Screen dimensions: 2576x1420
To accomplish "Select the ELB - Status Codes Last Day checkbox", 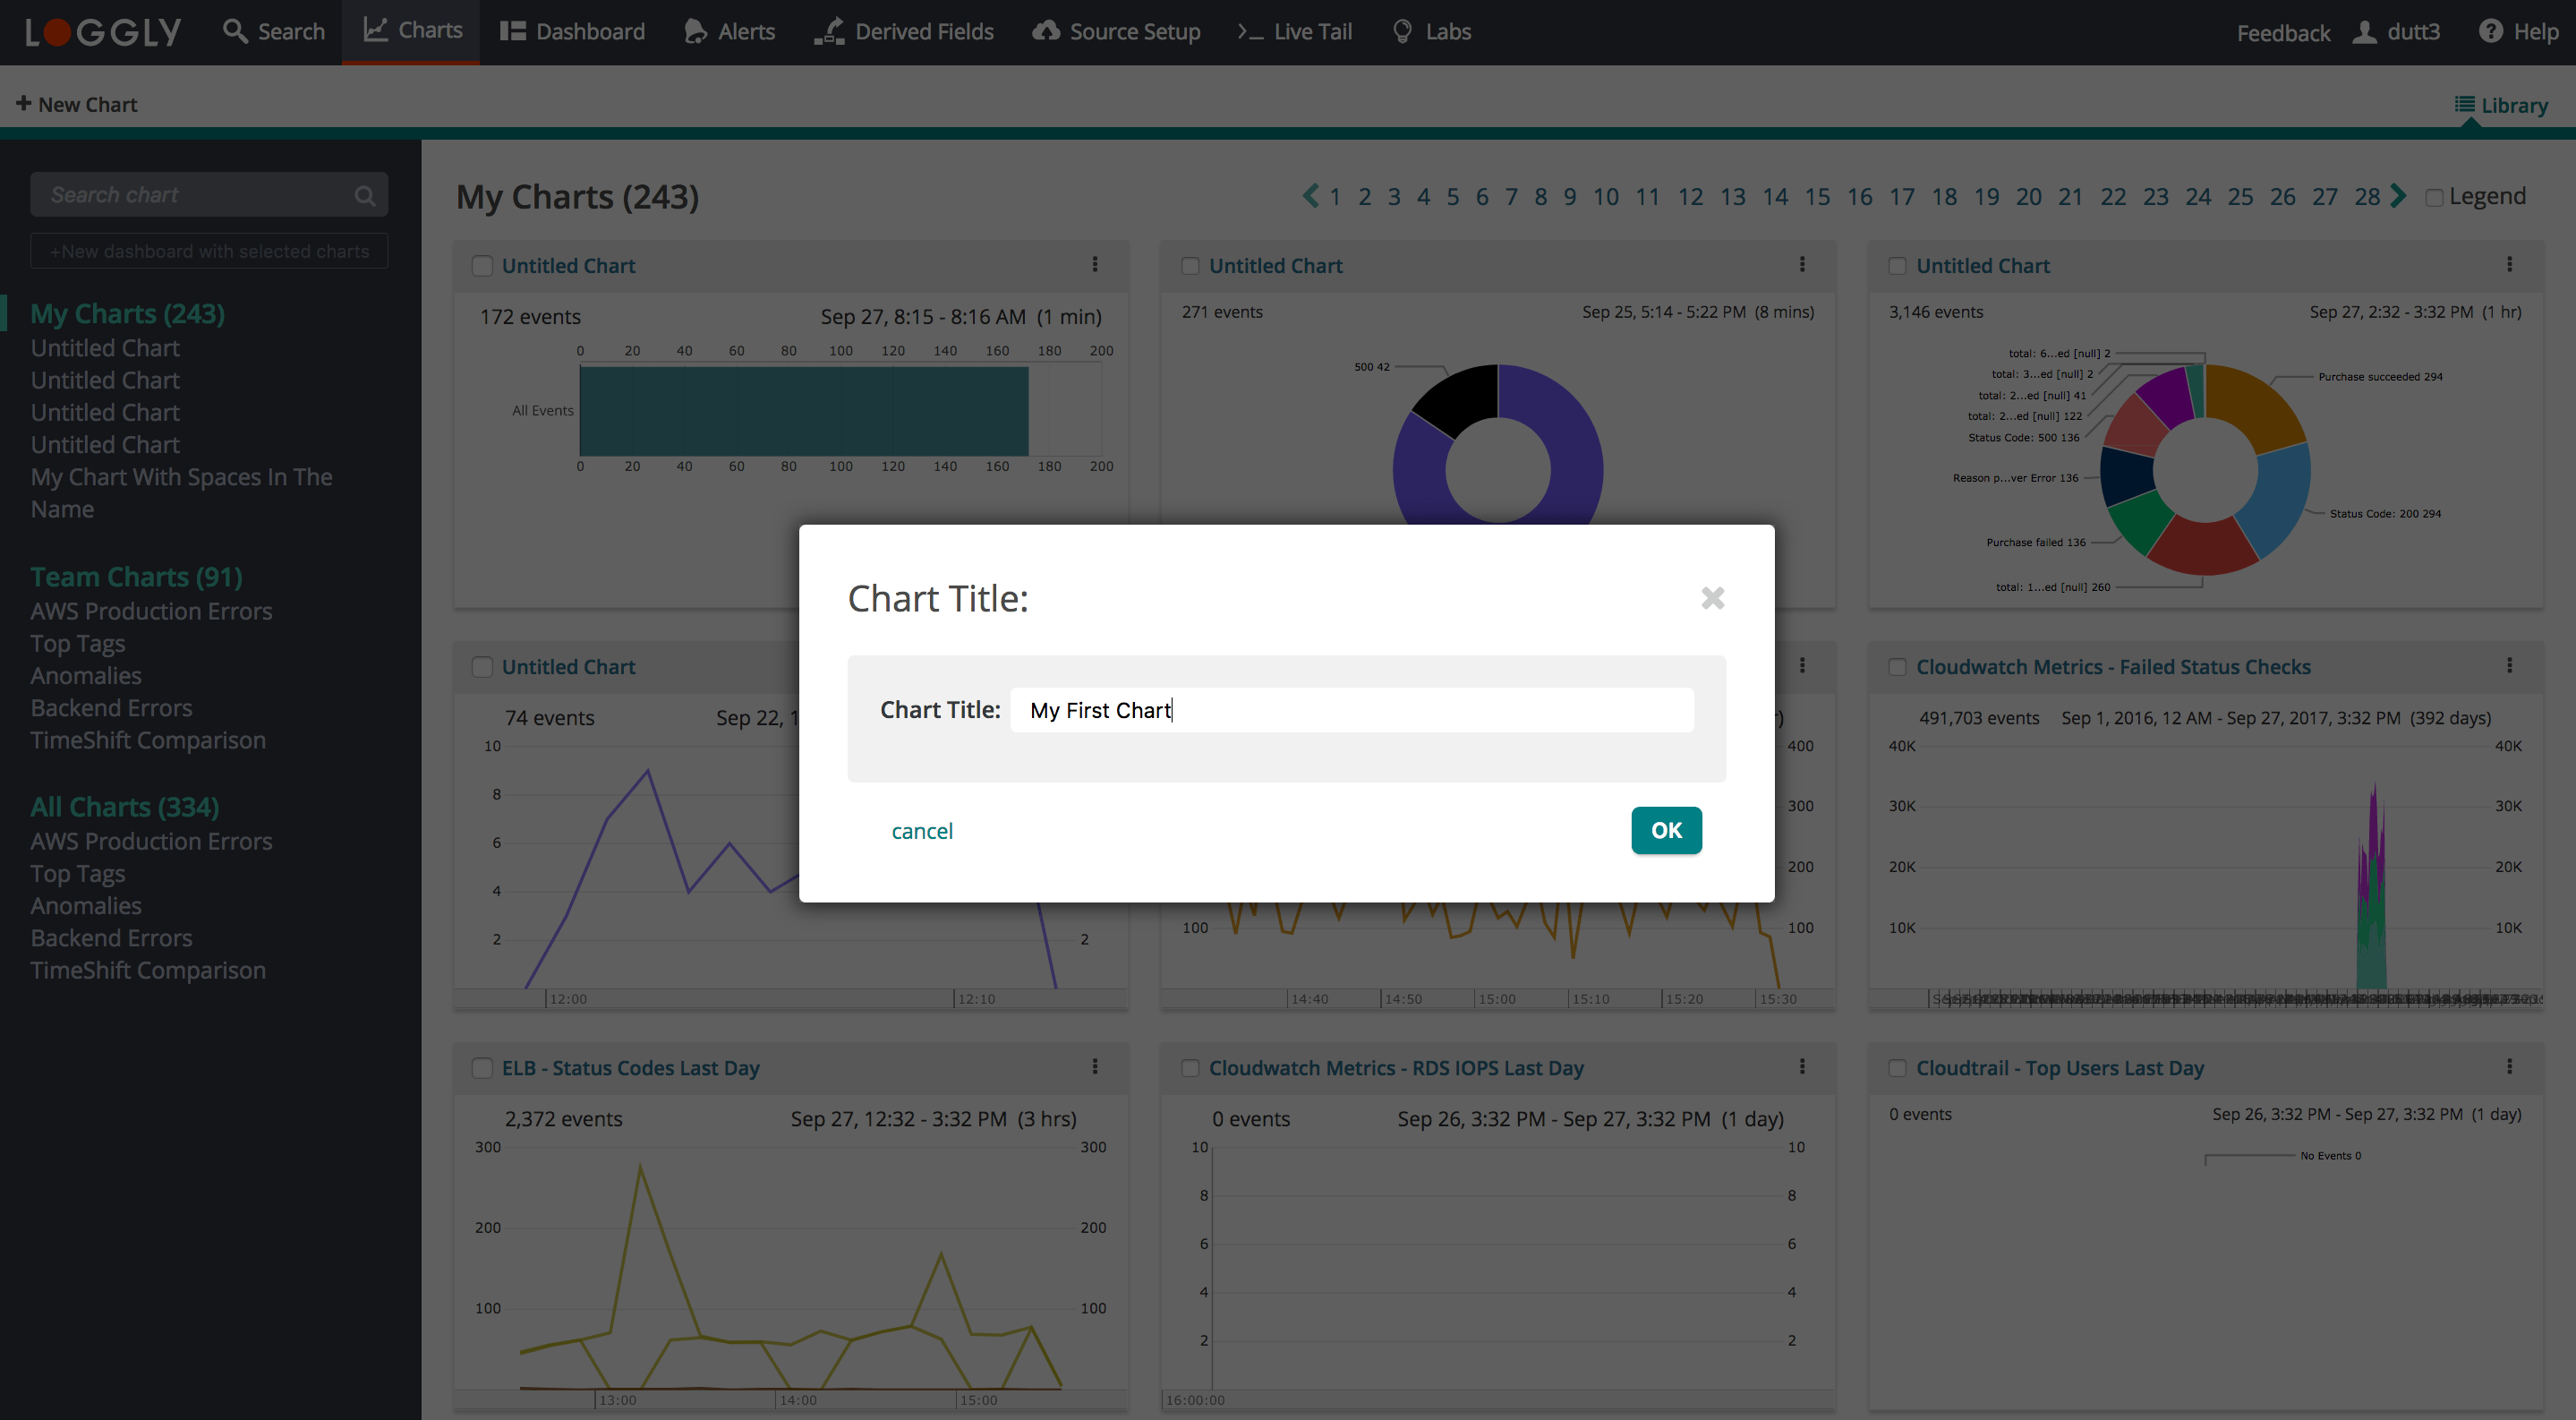I will point(483,1068).
